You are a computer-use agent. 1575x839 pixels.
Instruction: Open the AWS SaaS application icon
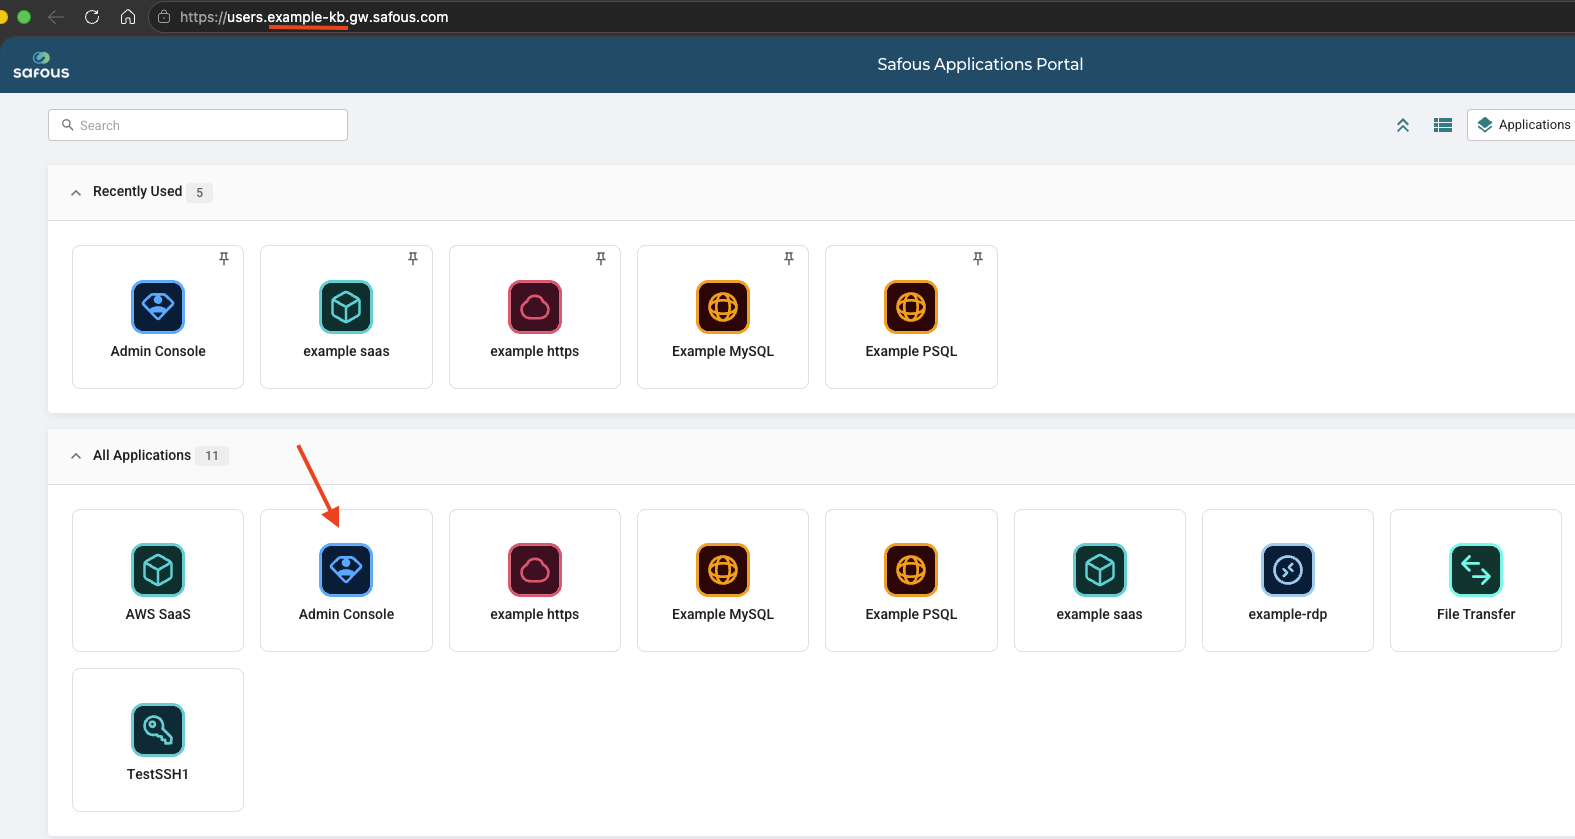point(158,570)
